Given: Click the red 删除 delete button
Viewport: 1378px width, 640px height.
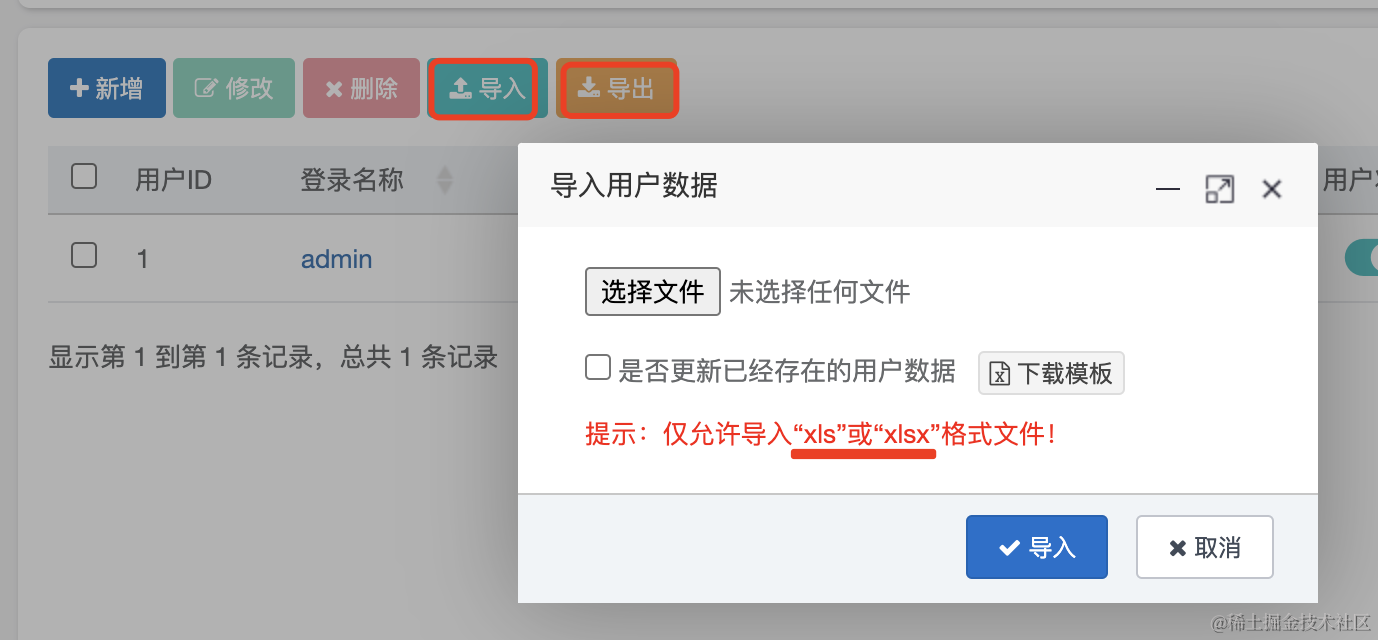Looking at the screenshot, I should pyautogui.click(x=361, y=88).
